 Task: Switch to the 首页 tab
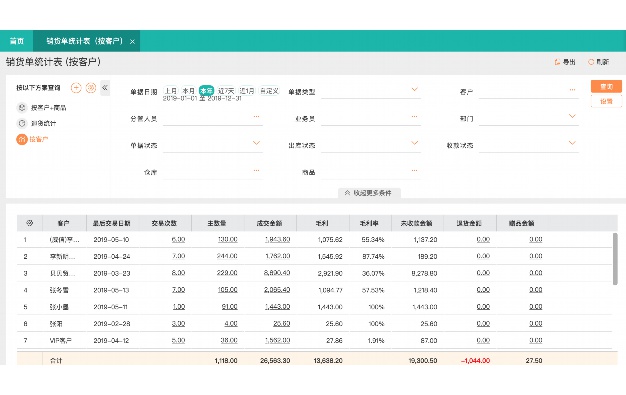pos(17,41)
